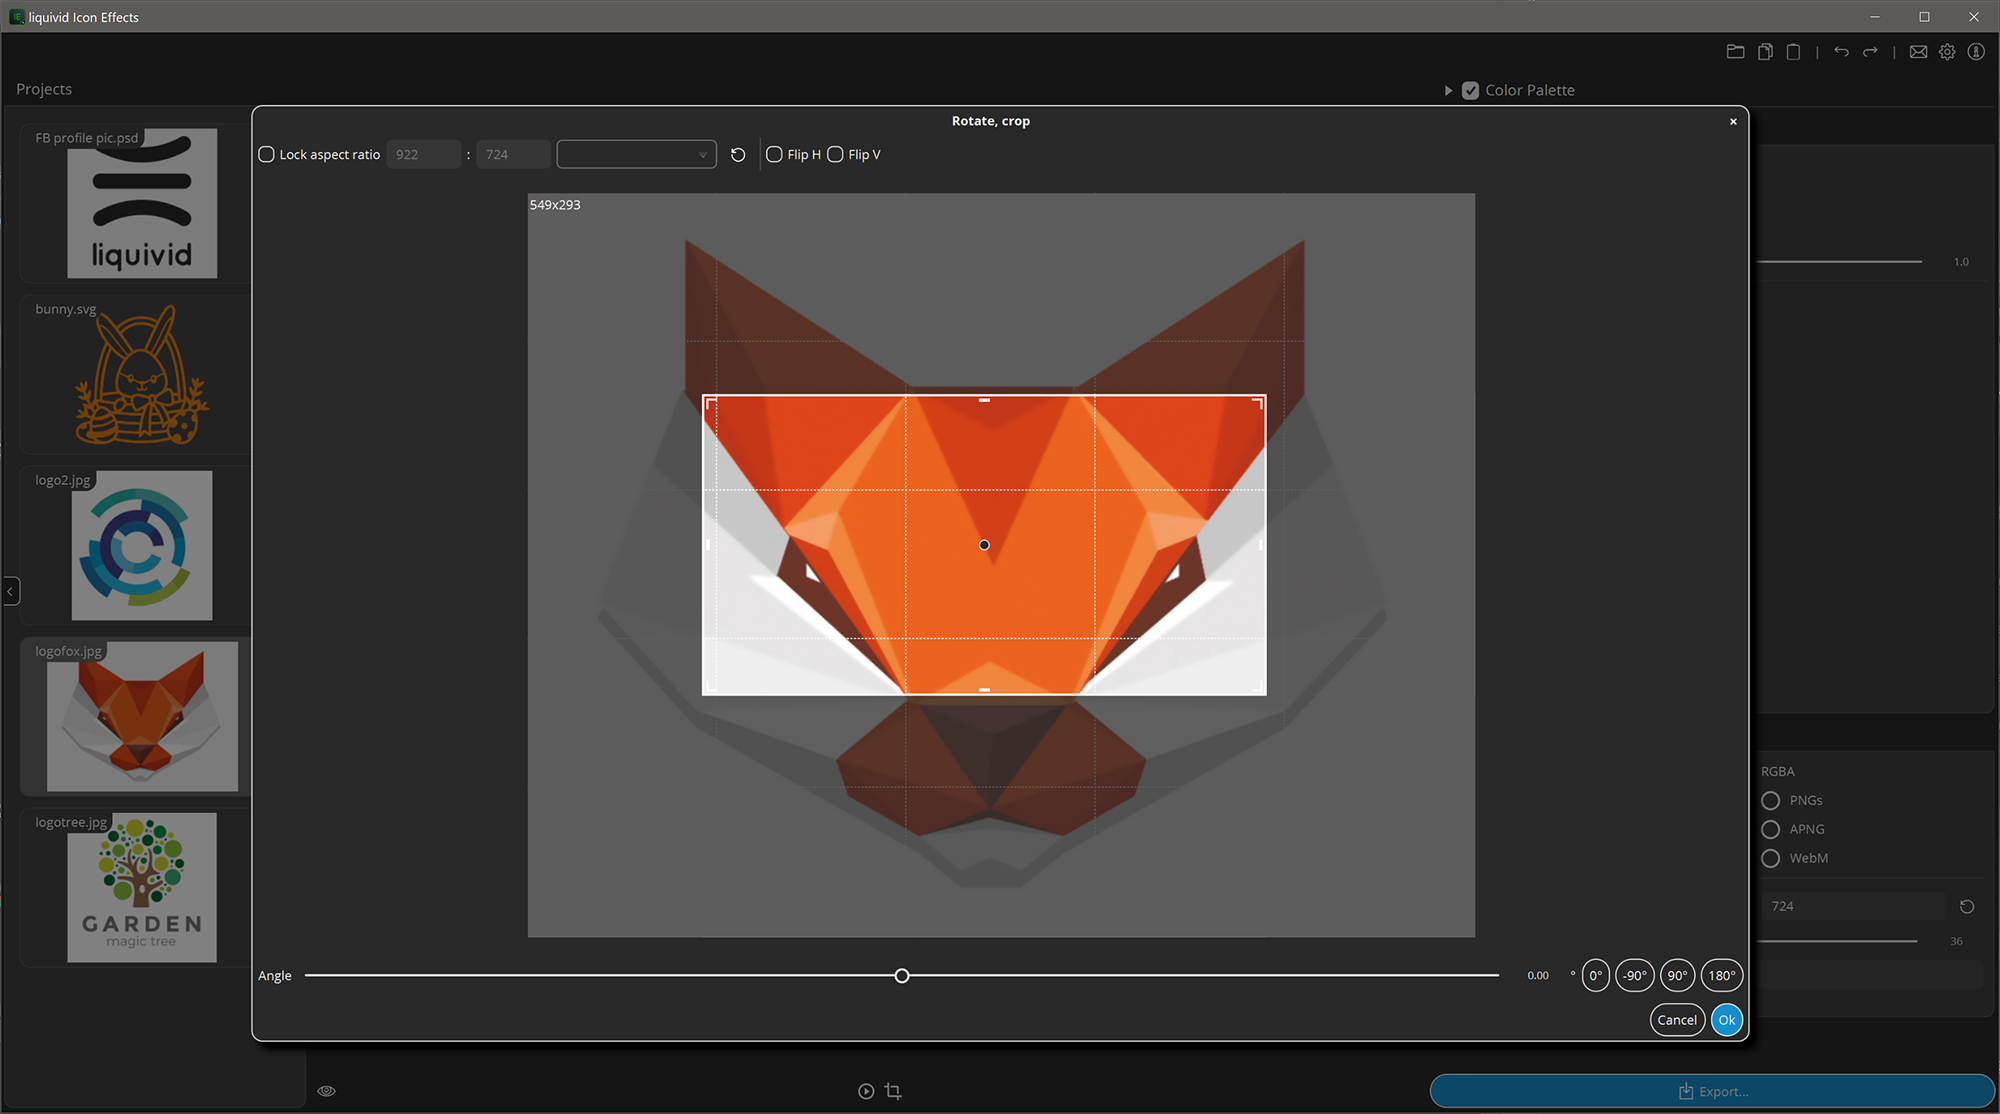Rotate the image 180 degrees

(1721, 975)
